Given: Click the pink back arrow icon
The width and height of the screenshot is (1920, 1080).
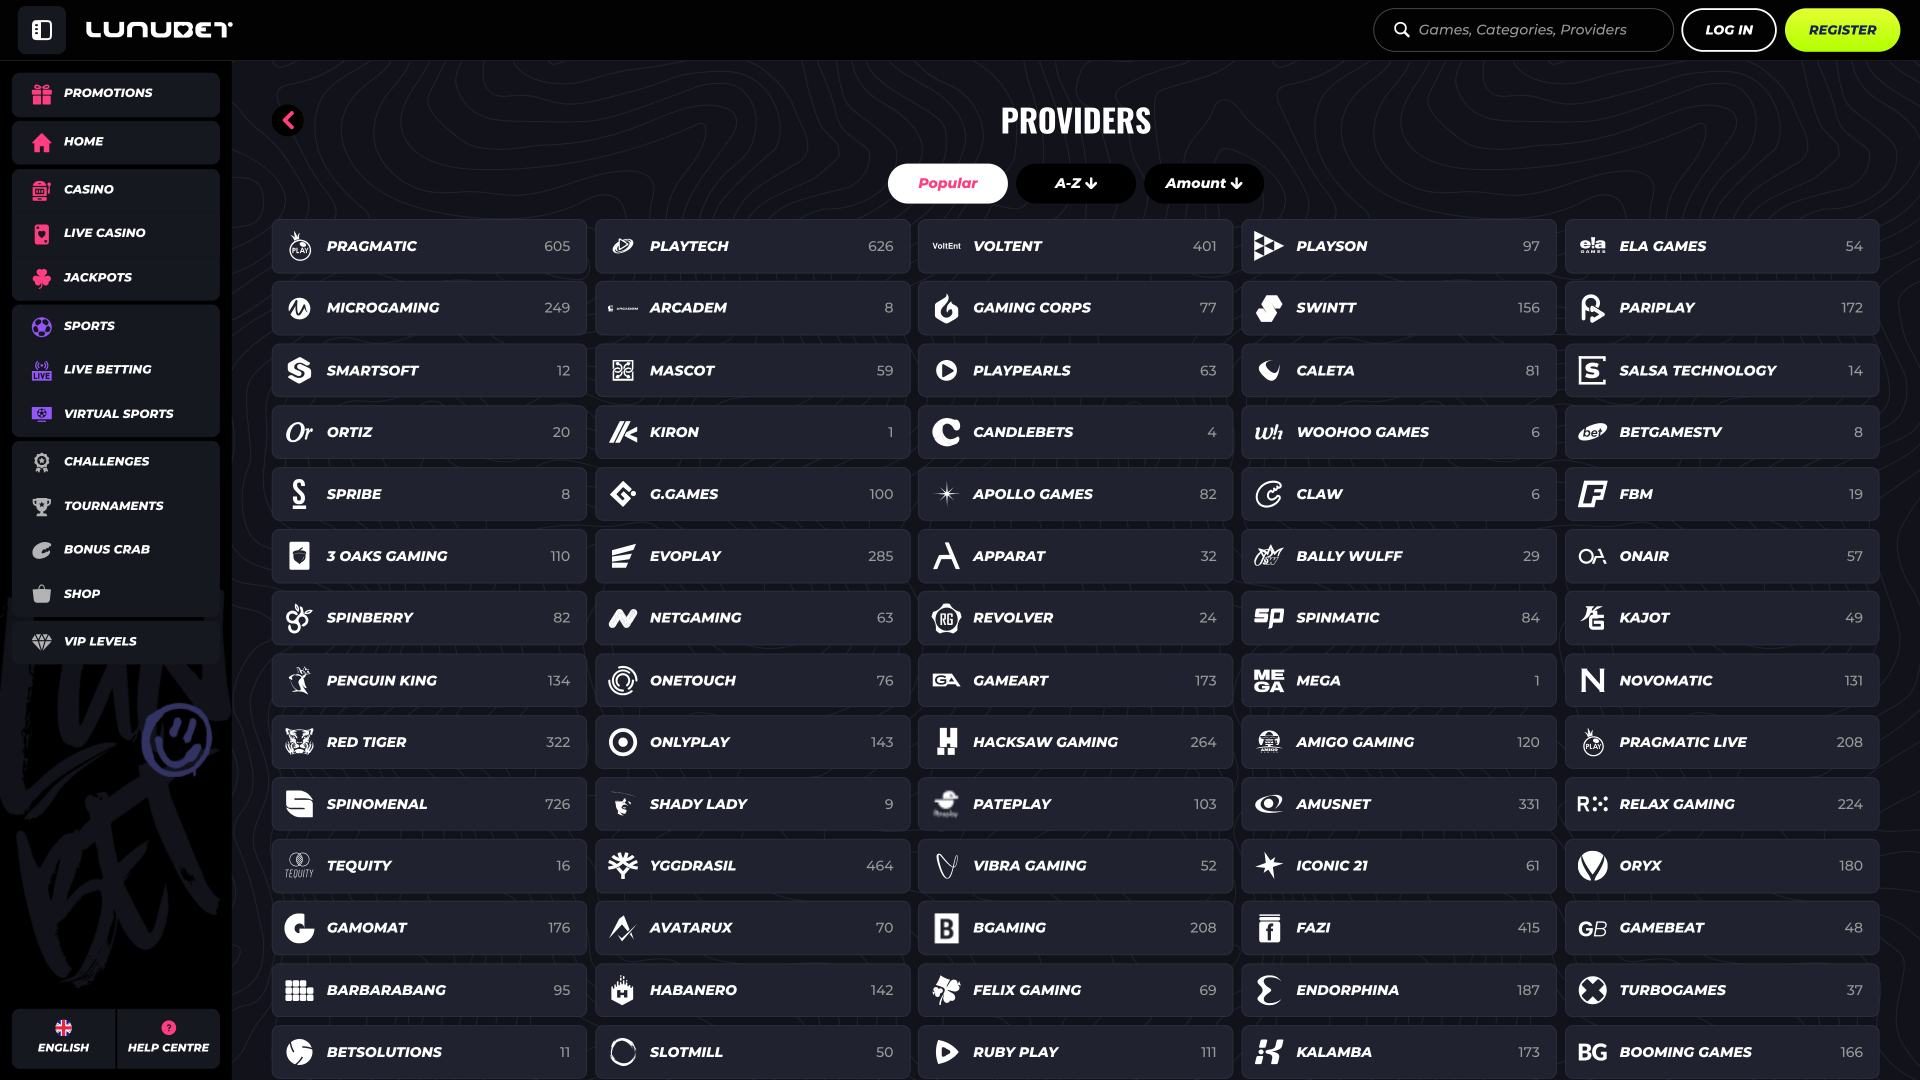Looking at the screenshot, I should 288,121.
